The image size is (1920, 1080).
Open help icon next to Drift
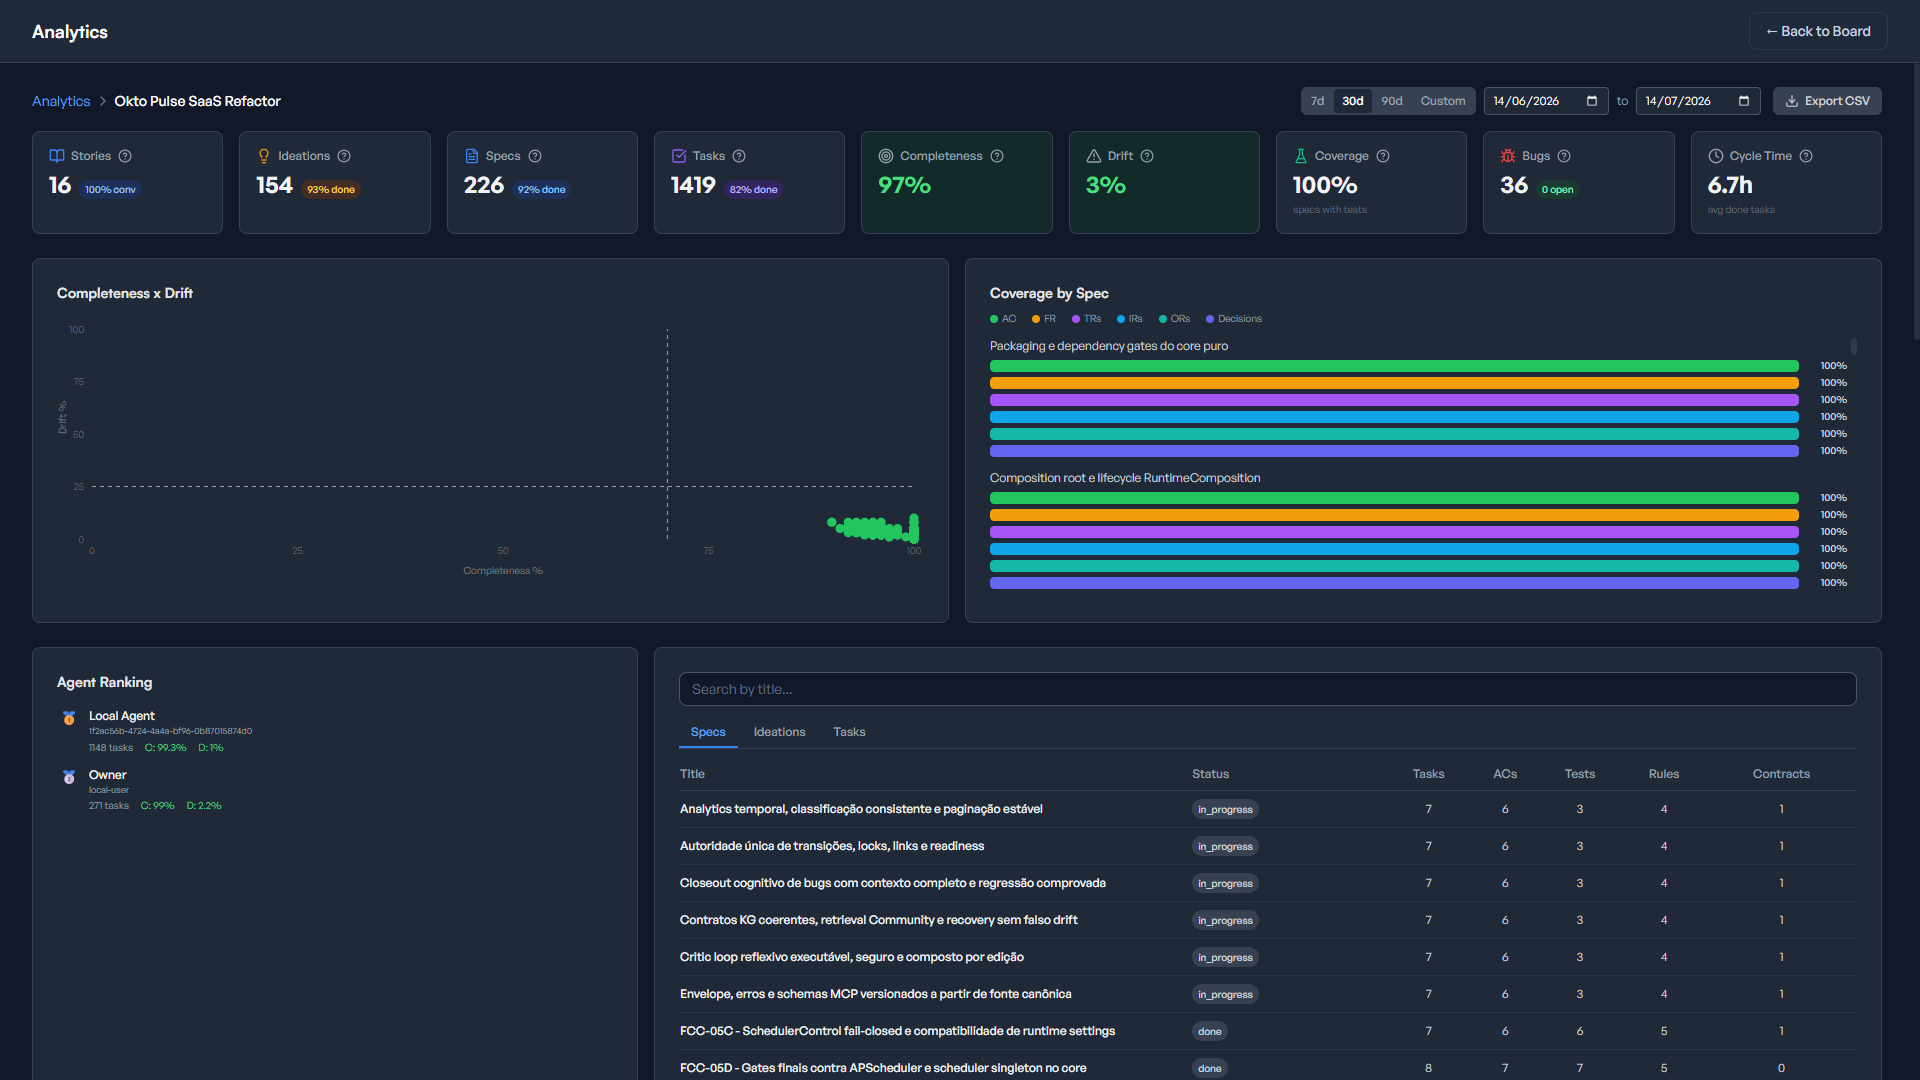1147,156
